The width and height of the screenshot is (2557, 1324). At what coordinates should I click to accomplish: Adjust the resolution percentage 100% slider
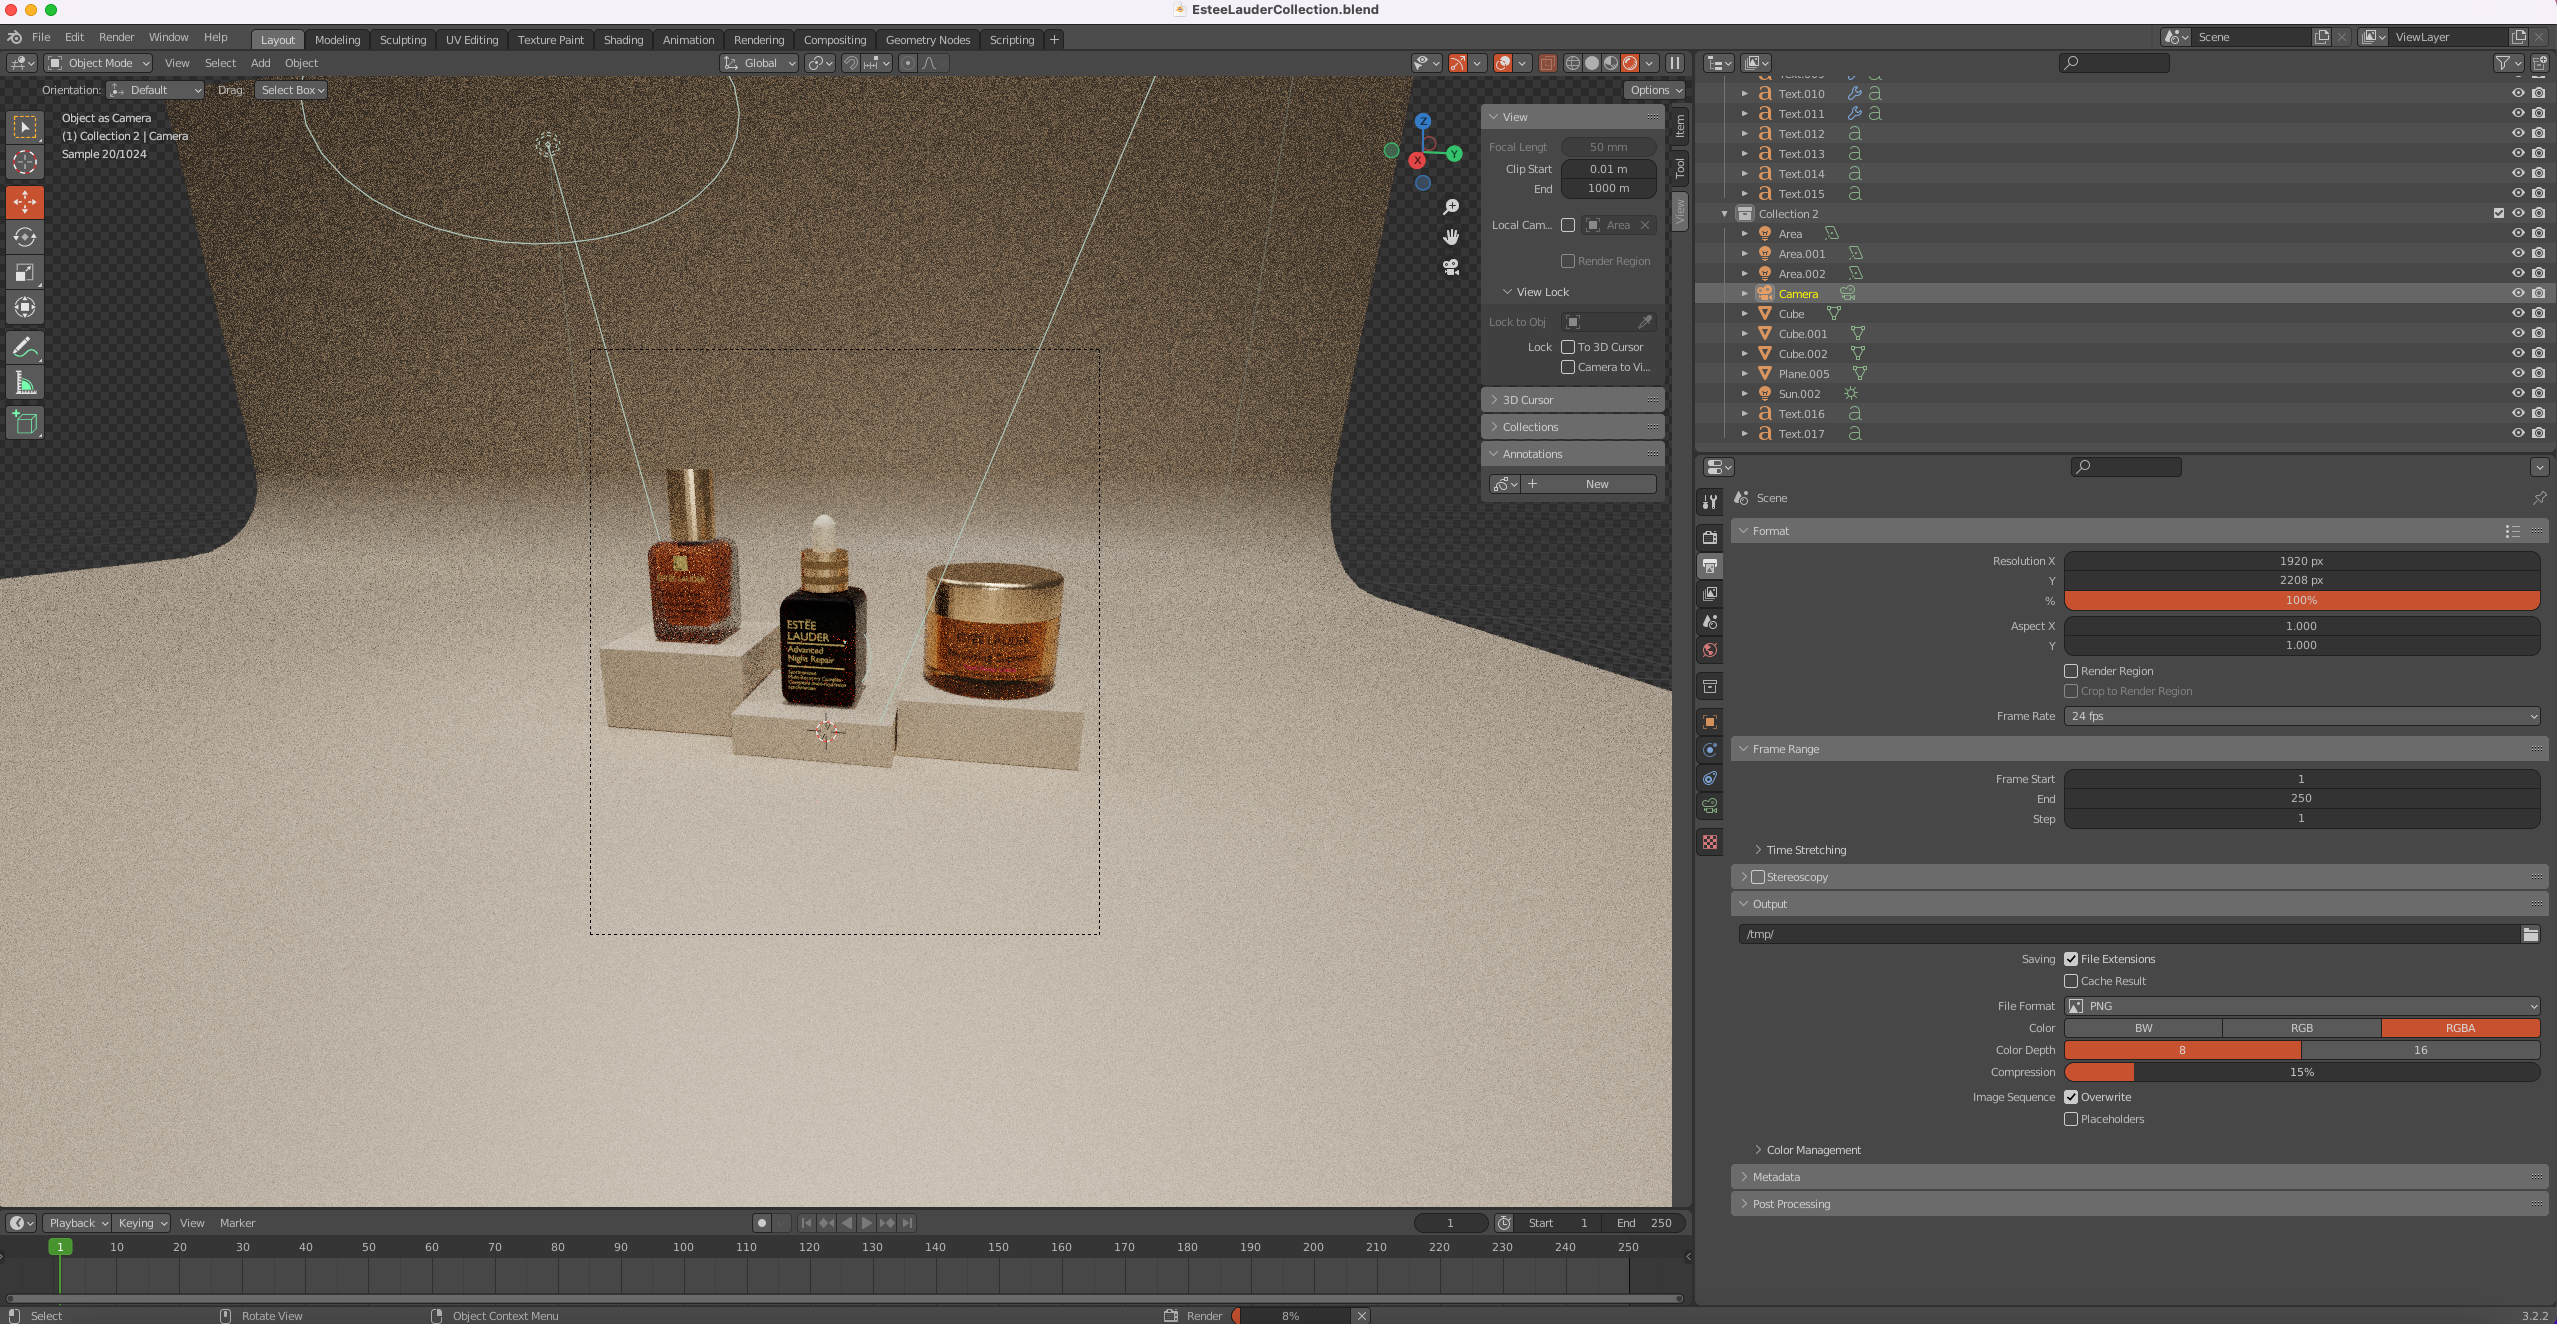[x=2301, y=600]
